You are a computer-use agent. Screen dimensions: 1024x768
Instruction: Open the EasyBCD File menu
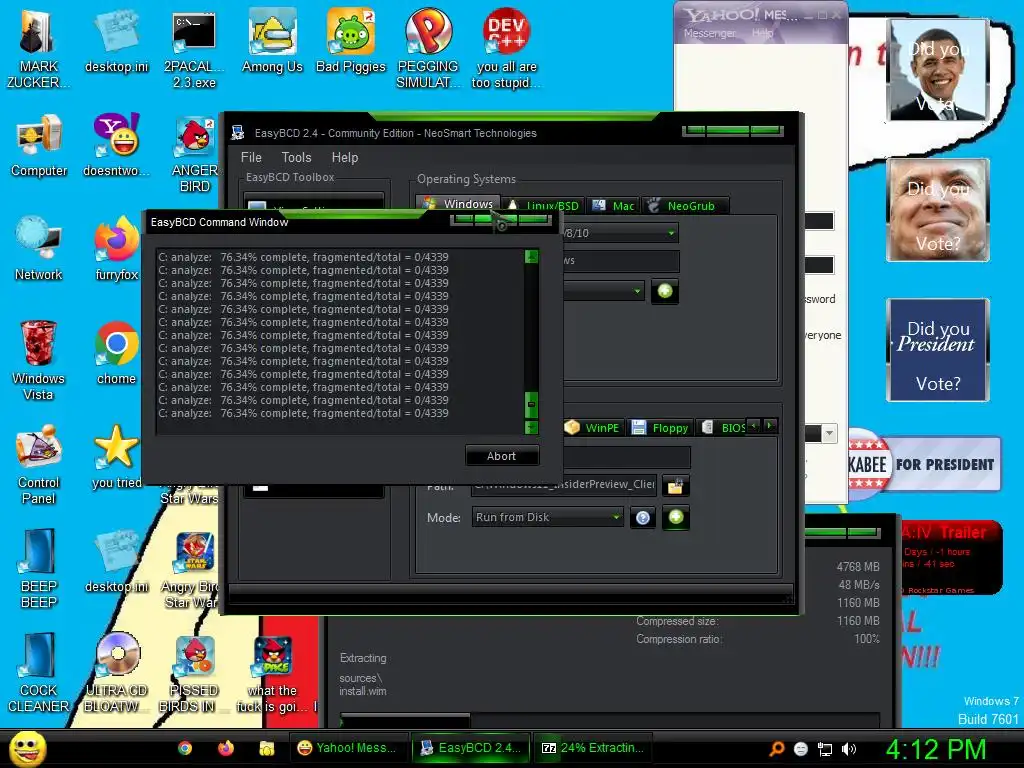[x=251, y=157]
